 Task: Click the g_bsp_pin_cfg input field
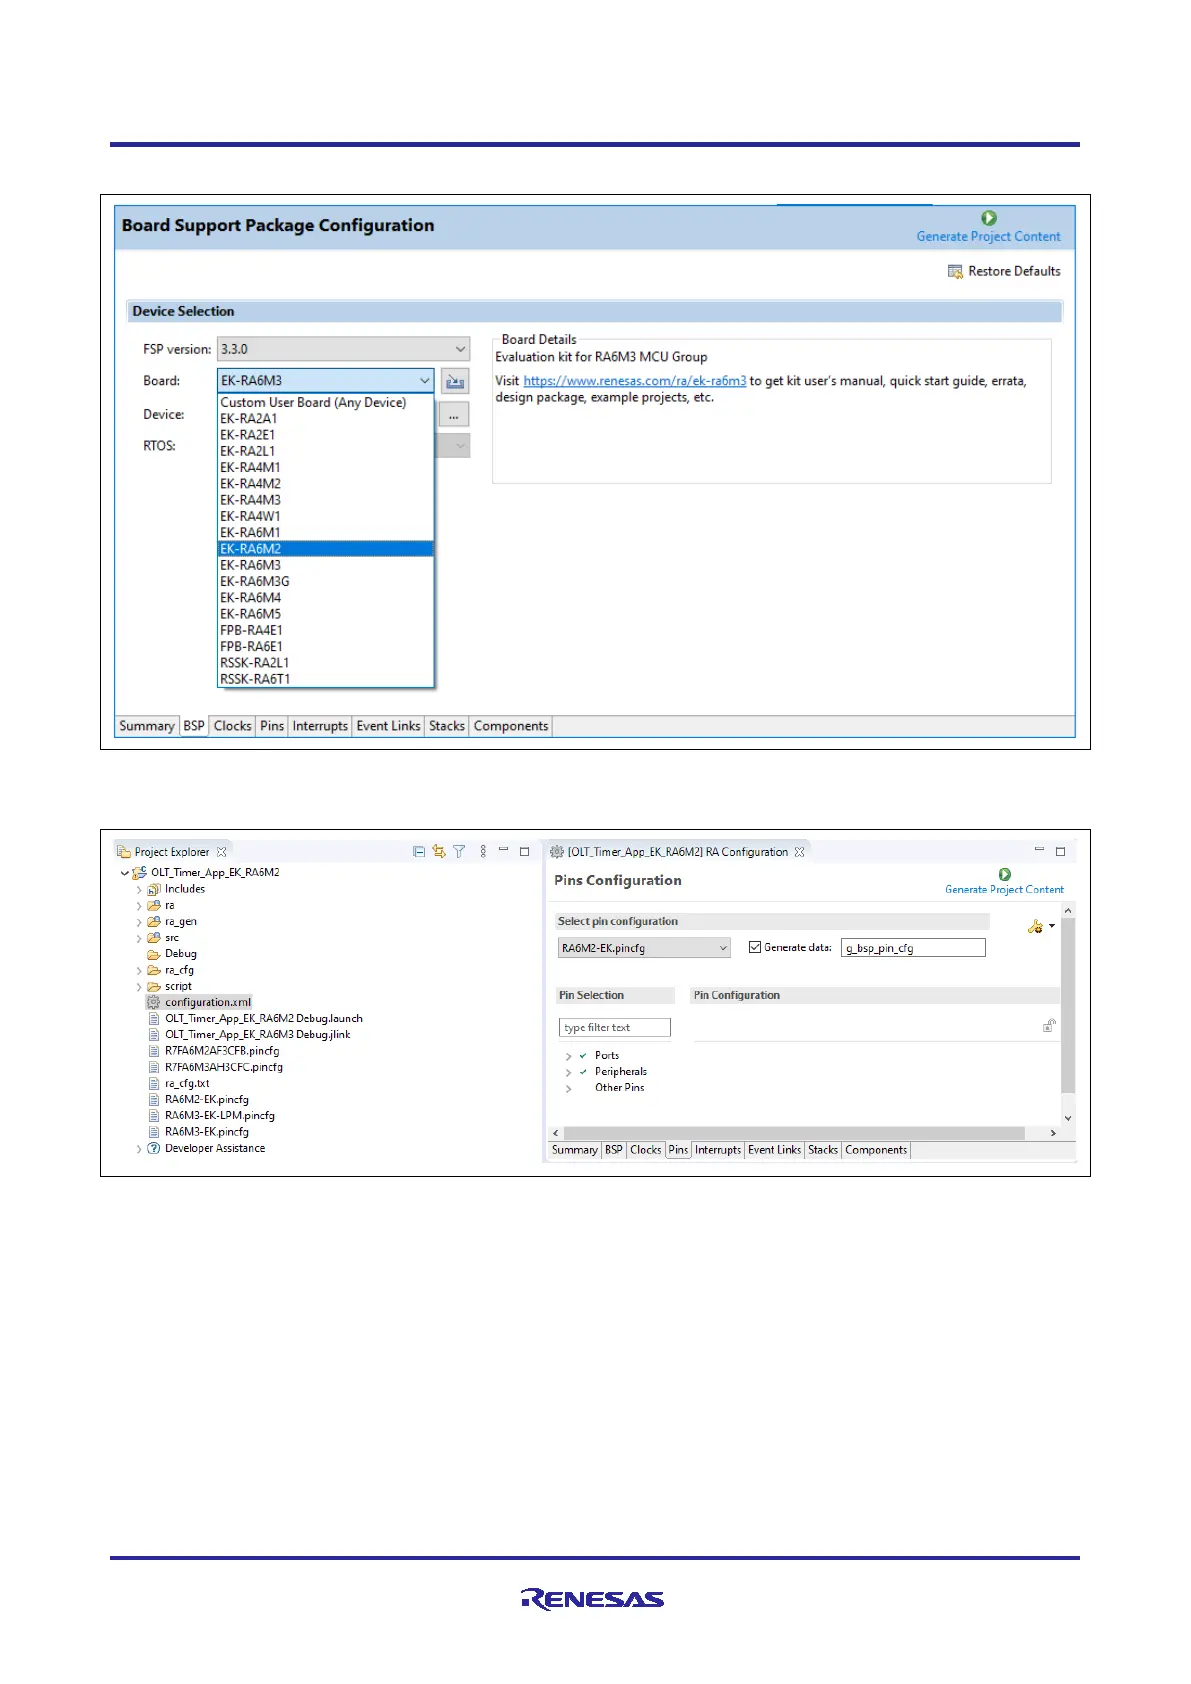point(913,948)
